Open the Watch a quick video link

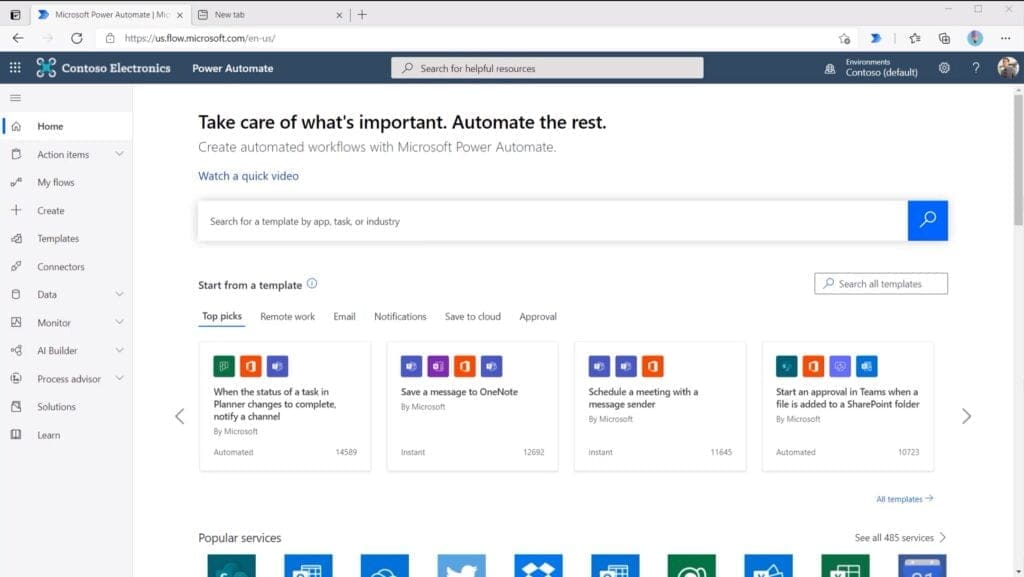(248, 176)
